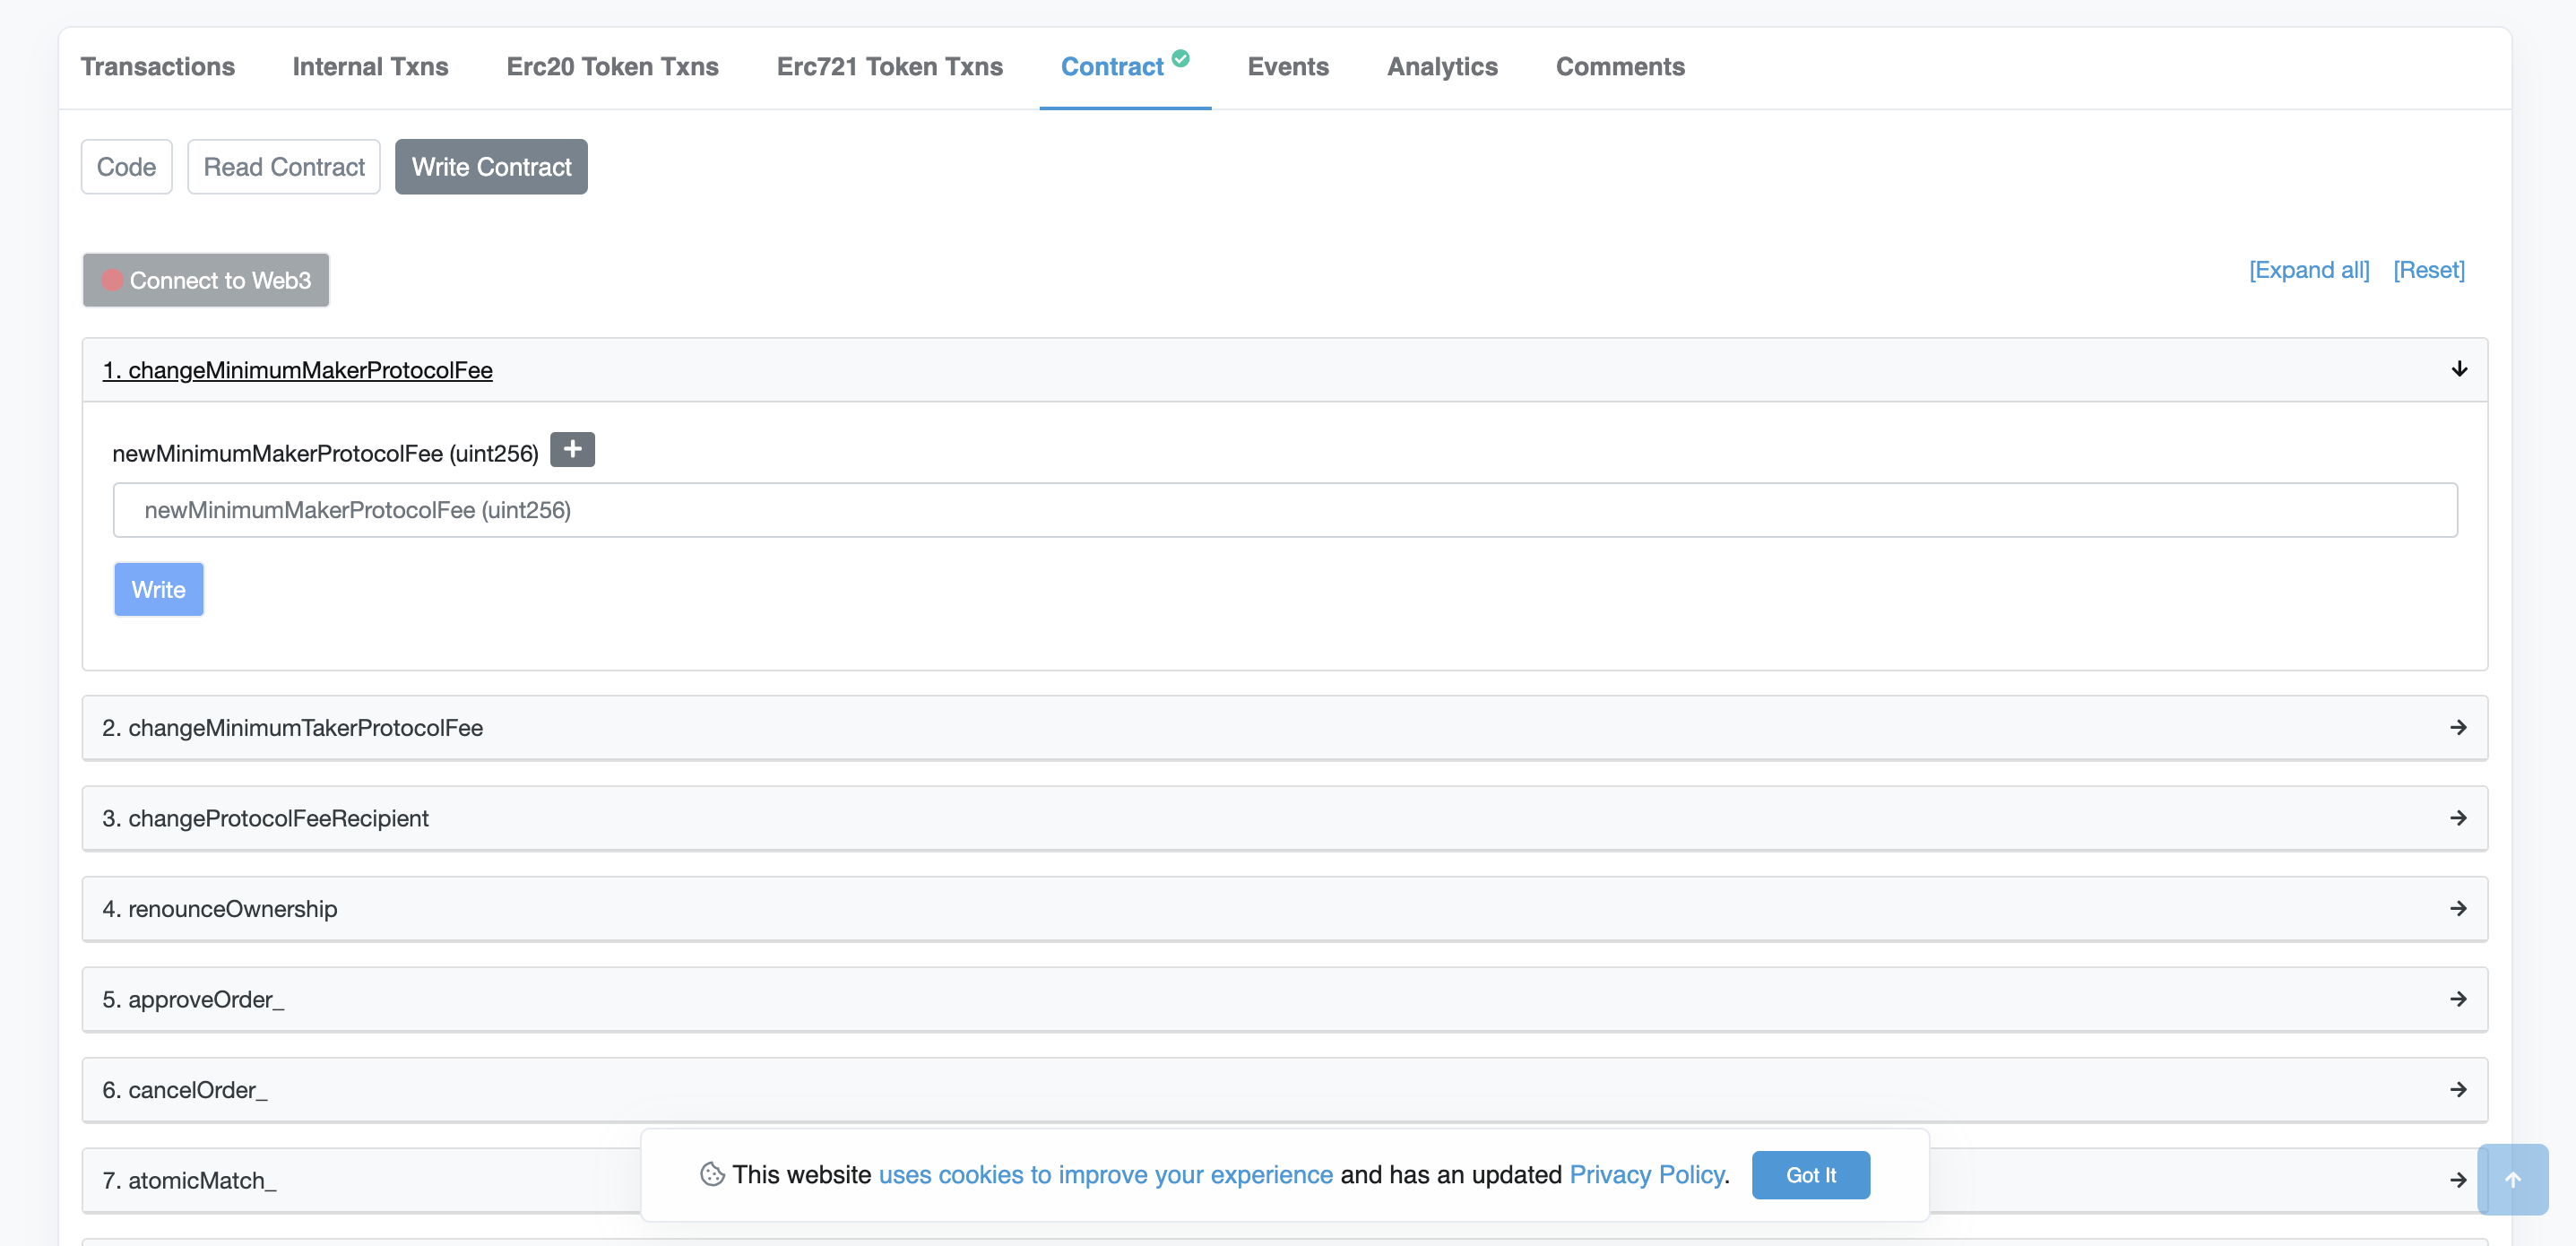Click the newMinimumMakerProtocolFee input field
Screen dimensions: 2576x1246
1285,509
